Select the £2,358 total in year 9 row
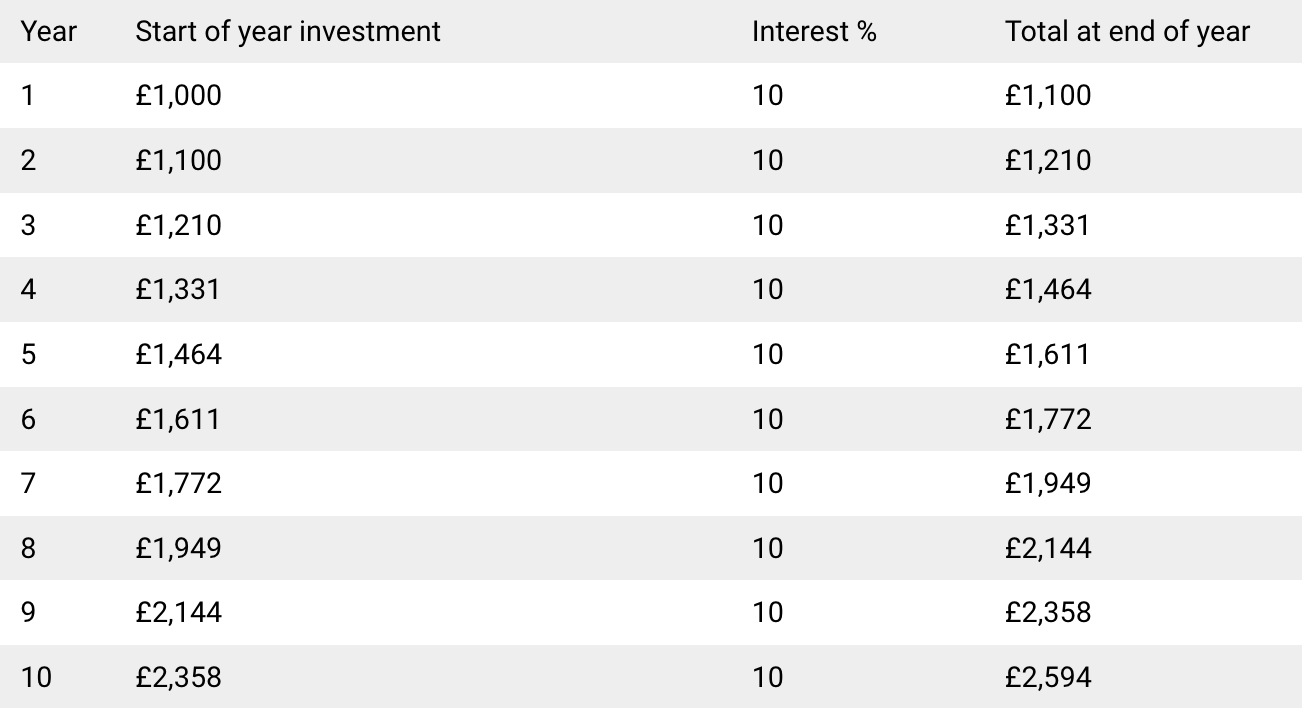1302x708 pixels. (x=1048, y=613)
